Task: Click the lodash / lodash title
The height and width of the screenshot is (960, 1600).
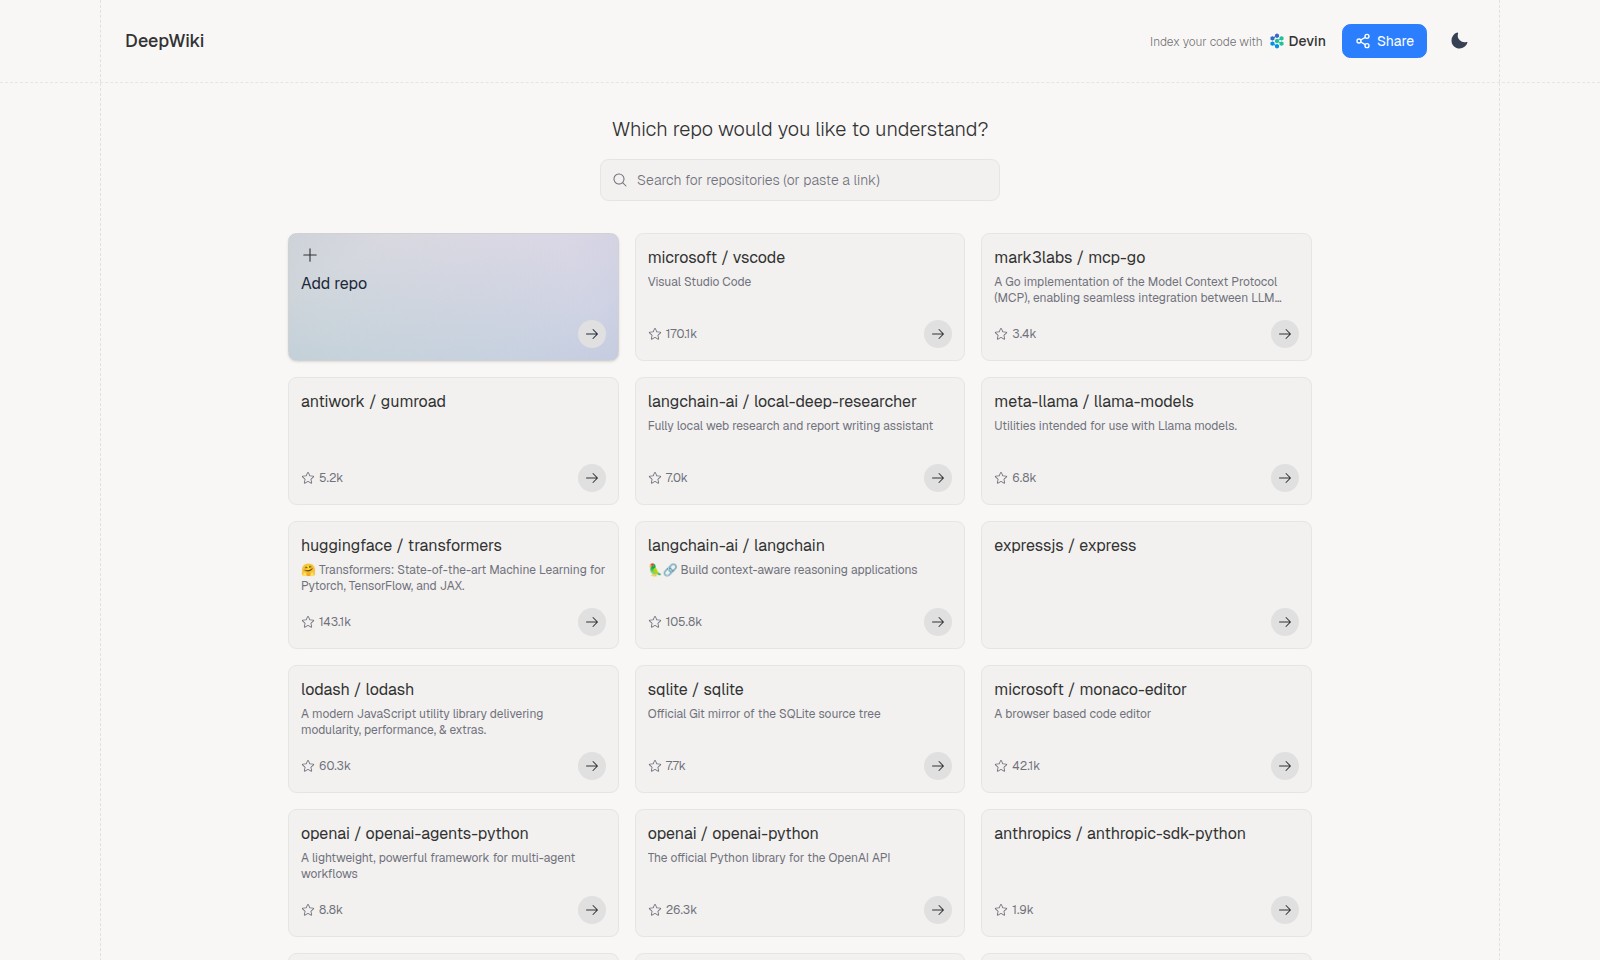Action: point(357,689)
